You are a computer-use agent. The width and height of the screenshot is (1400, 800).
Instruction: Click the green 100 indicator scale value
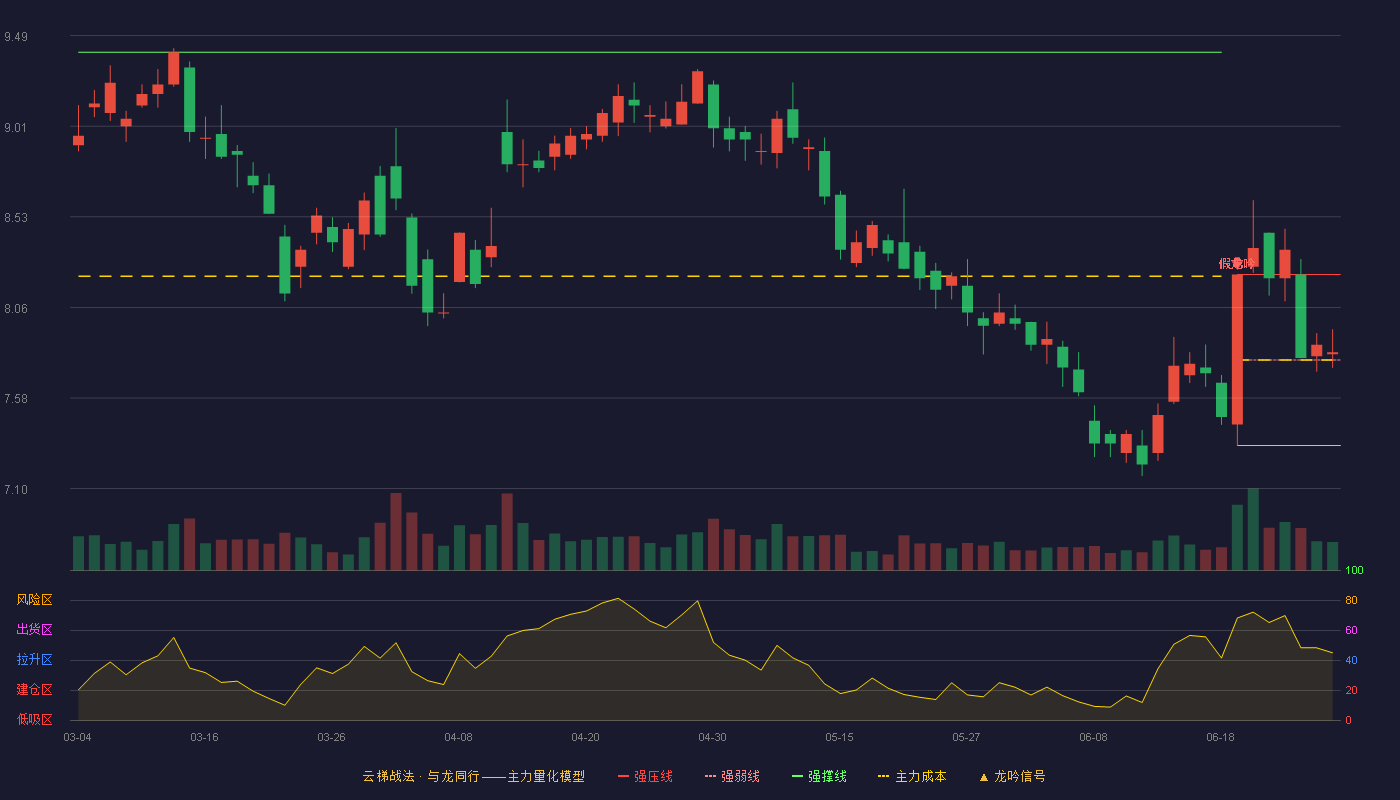[1354, 571]
